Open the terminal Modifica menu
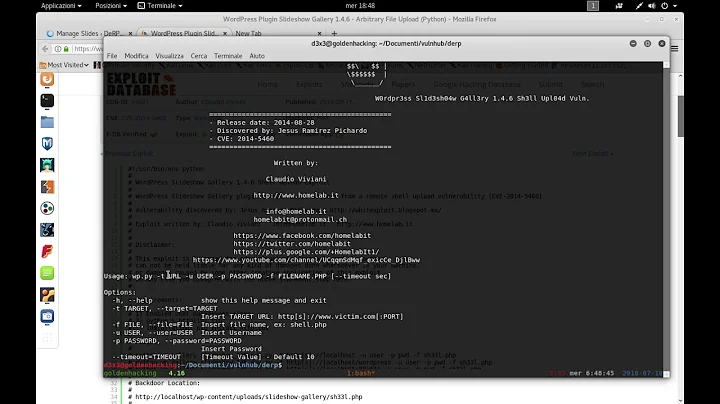Viewport: 720px width, 404px height. [136, 56]
